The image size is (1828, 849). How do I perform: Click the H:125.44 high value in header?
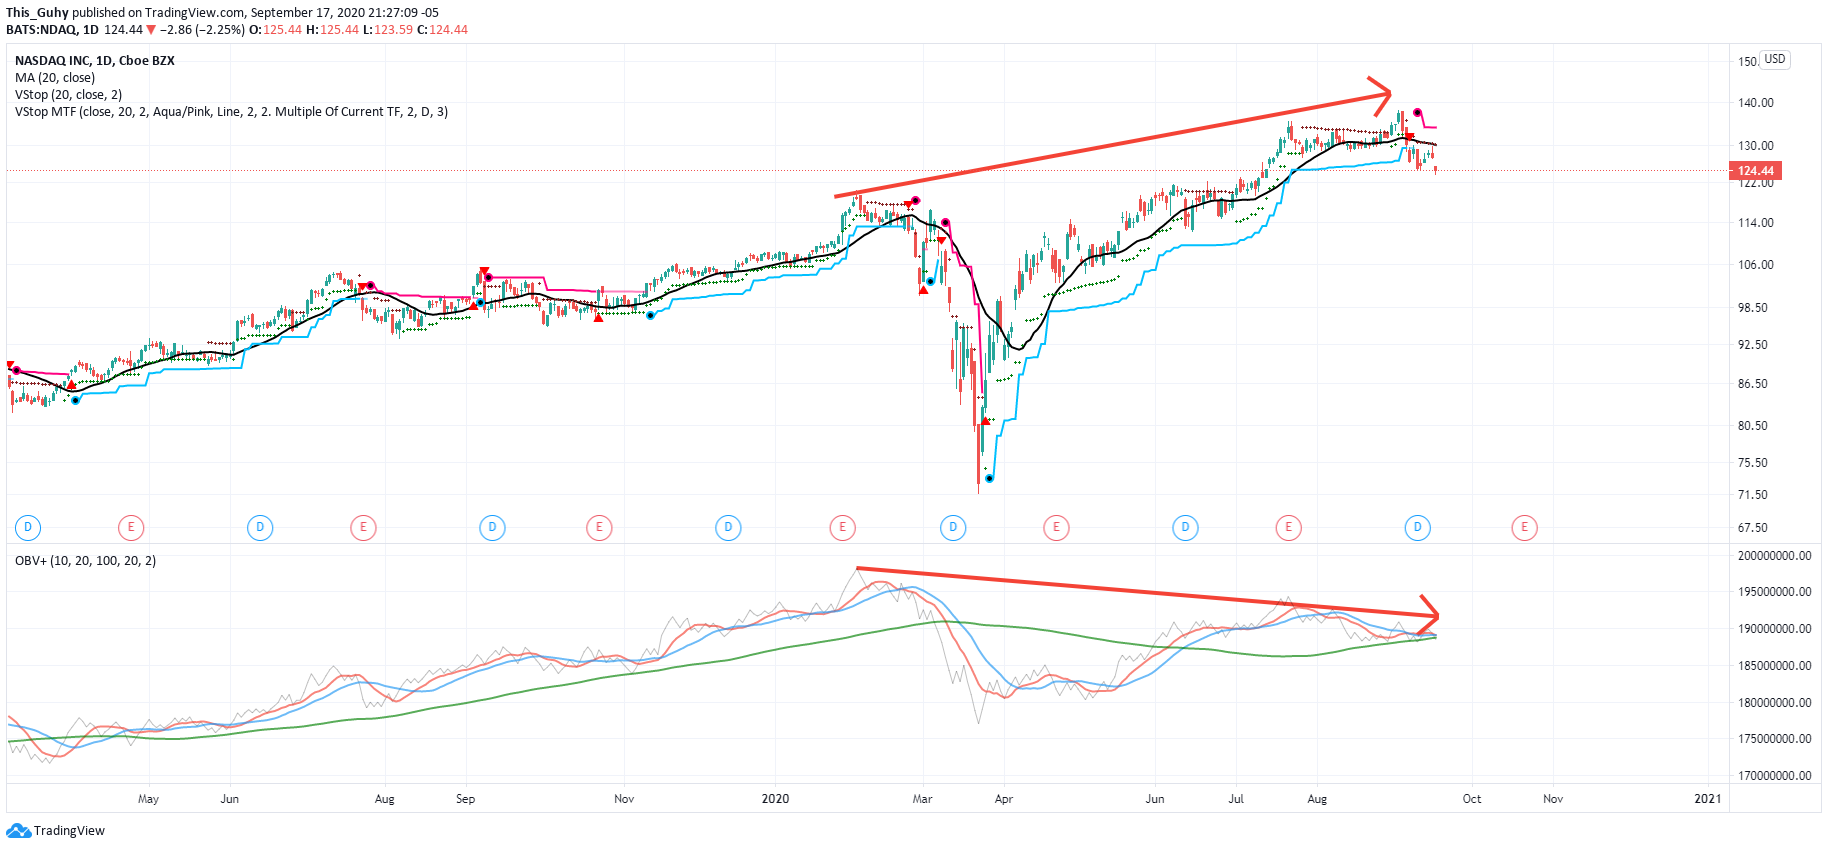tap(332, 30)
